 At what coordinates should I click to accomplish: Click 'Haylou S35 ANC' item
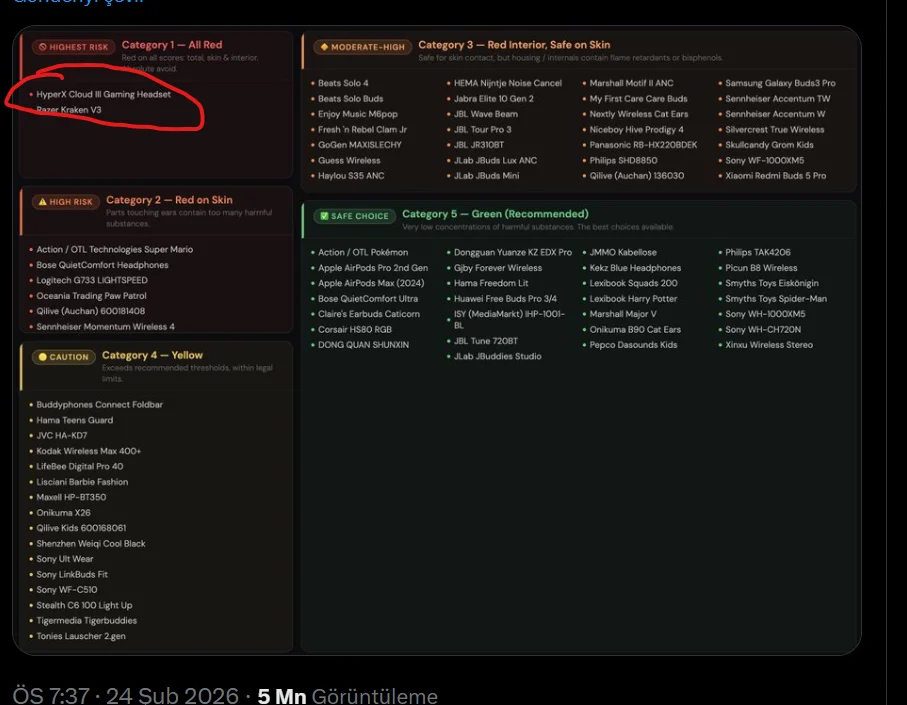click(x=351, y=176)
